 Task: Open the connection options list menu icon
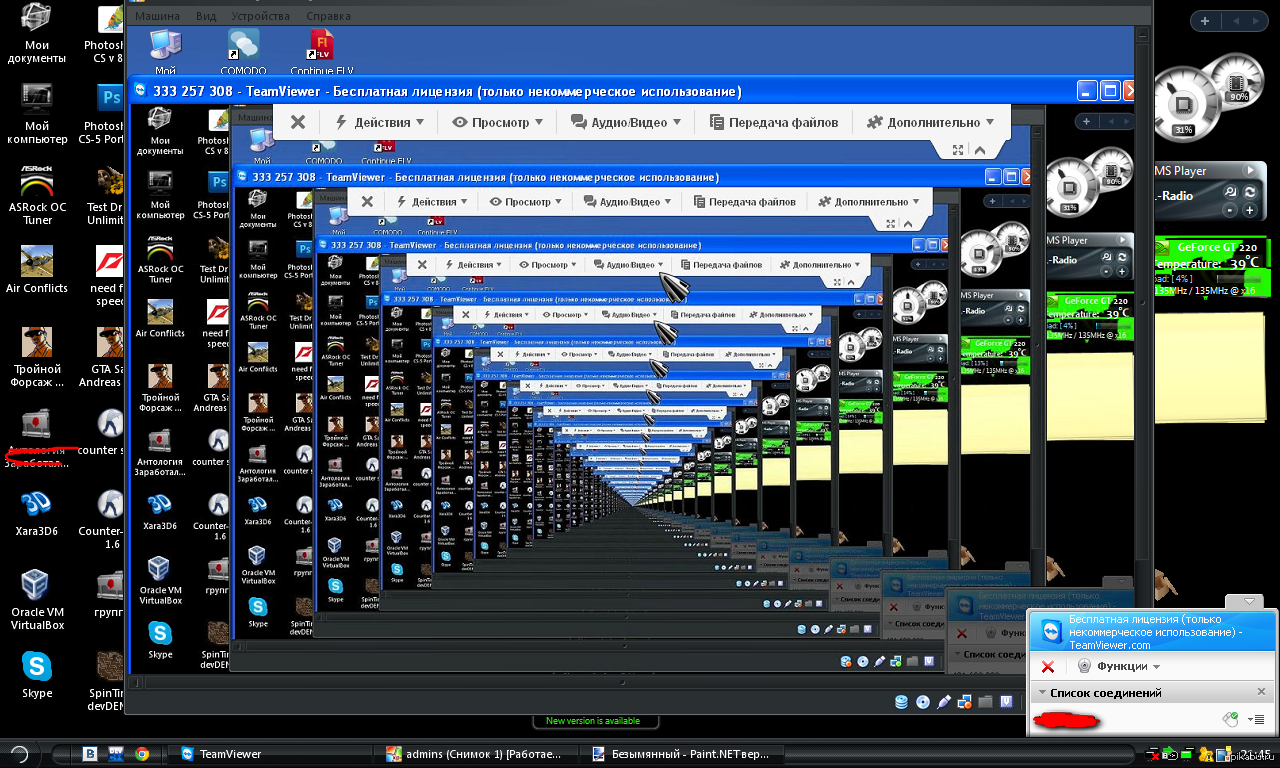[1258, 720]
